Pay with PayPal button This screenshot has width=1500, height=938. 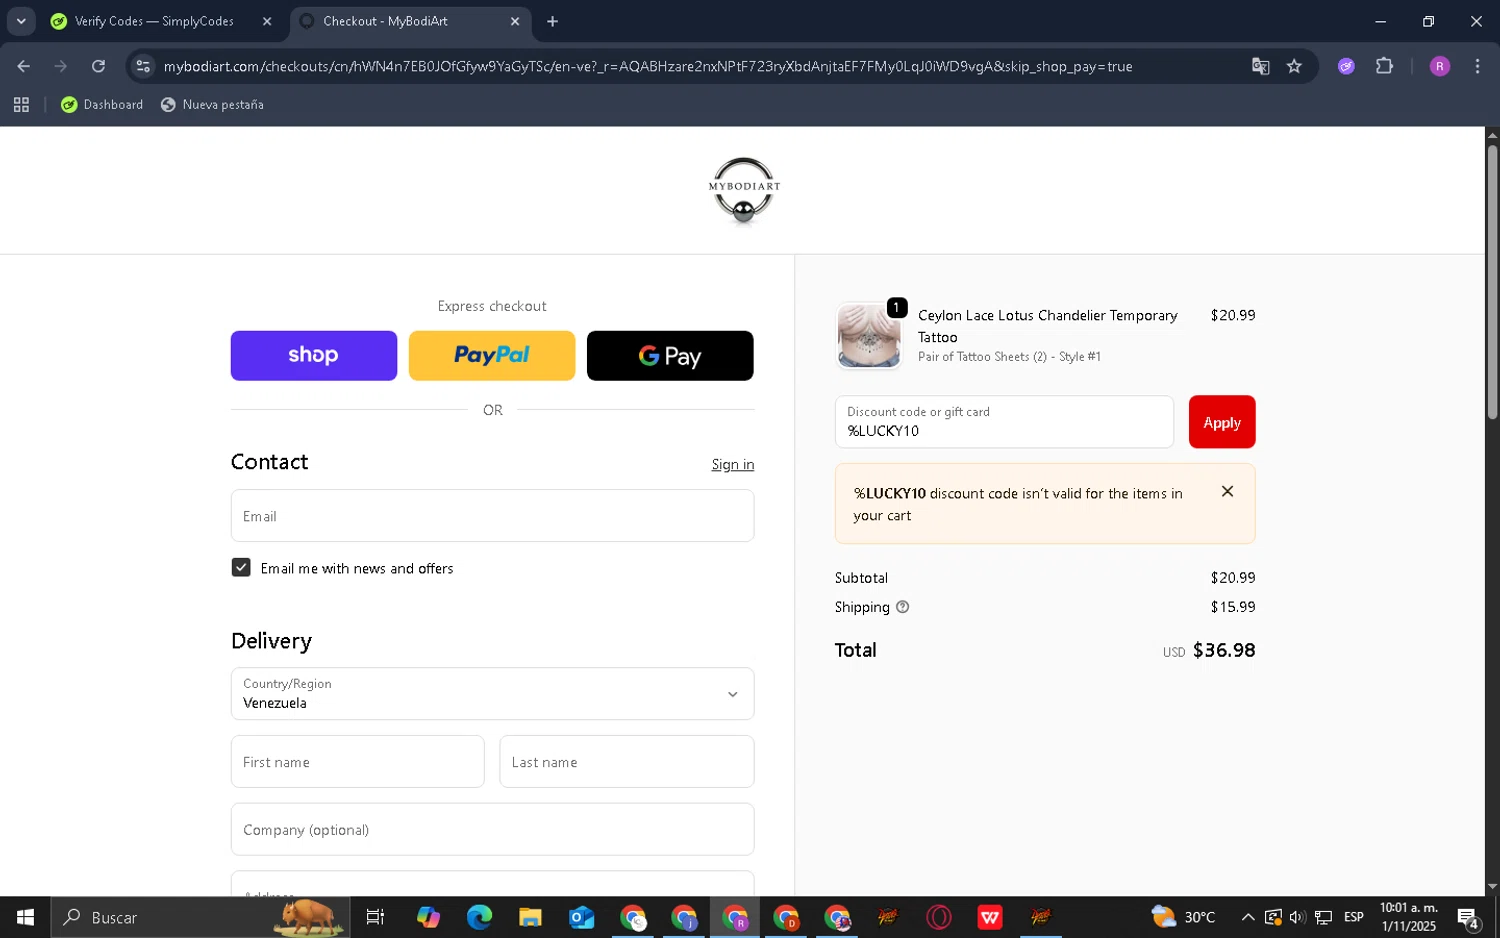(x=492, y=356)
